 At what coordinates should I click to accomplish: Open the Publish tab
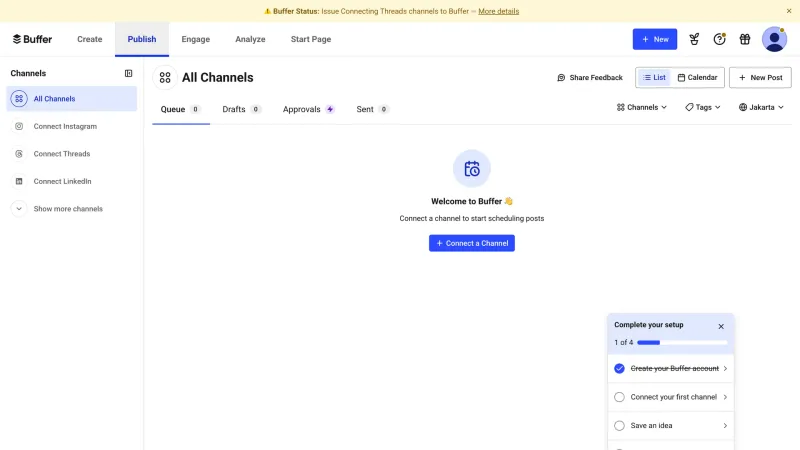142,39
